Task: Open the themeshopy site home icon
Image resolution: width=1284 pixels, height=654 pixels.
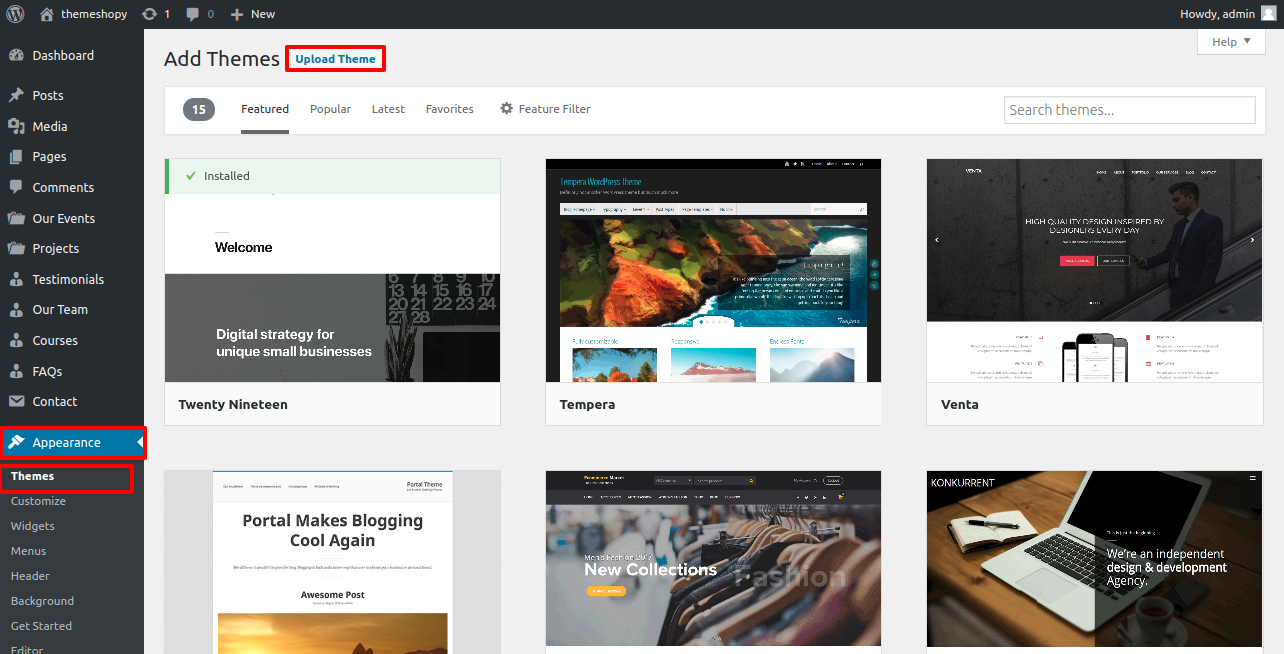Action: click(47, 14)
